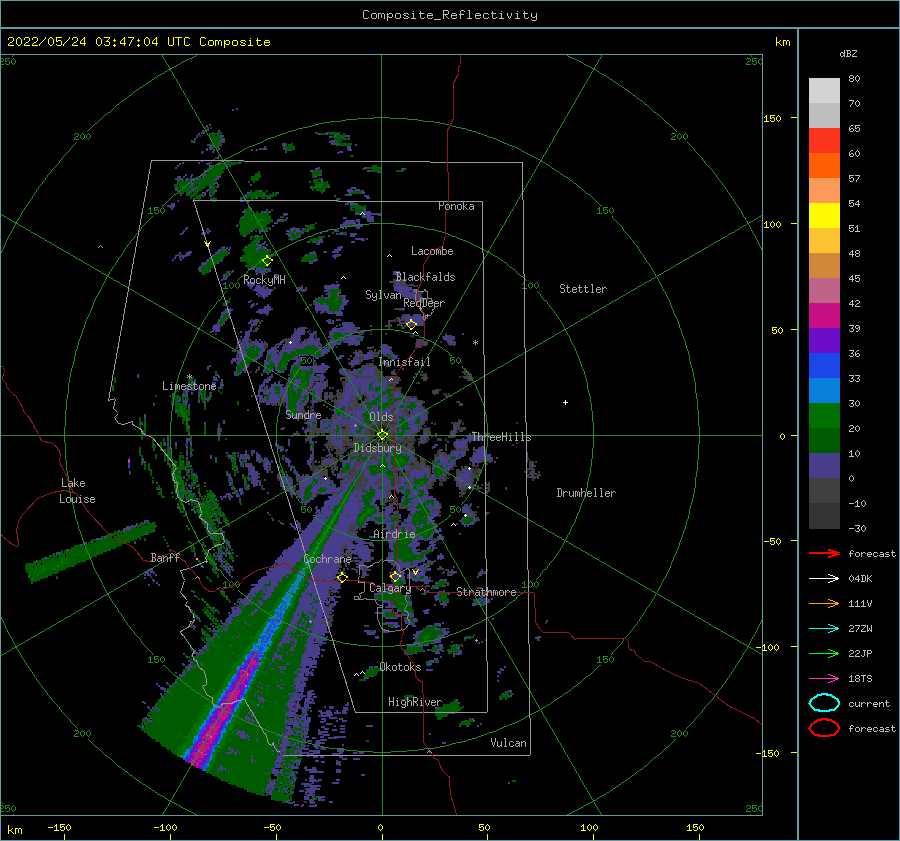Click the red forecast ellipse icon
The height and width of the screenshot is (841, 900).
(x=824, y=728)
